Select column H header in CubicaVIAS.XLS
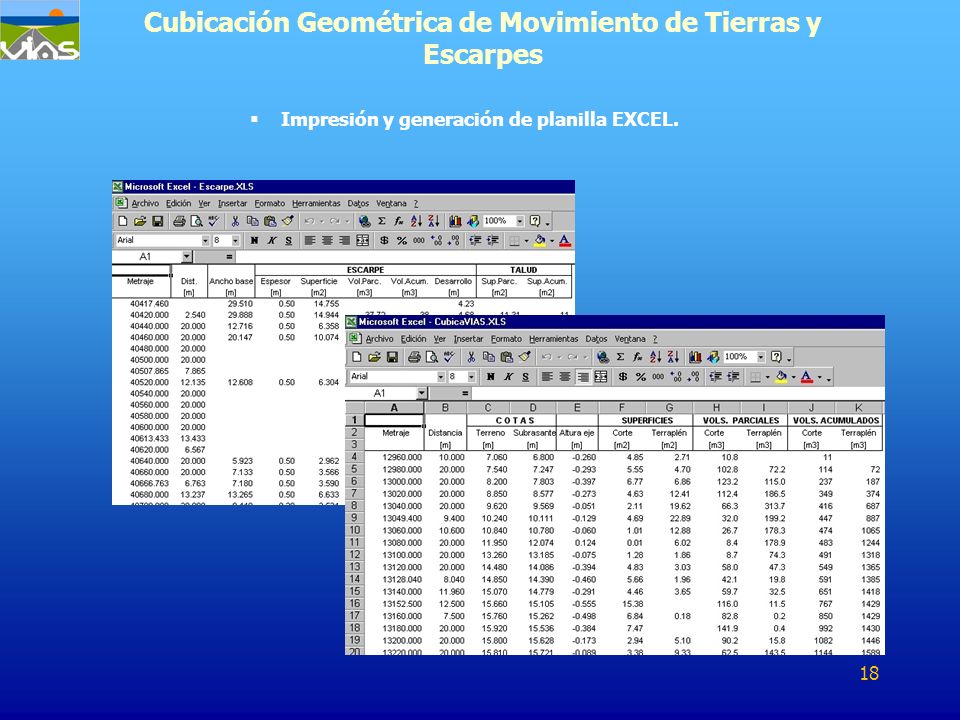The width and height of the screenshot is (960, 720). pos(716,408)
